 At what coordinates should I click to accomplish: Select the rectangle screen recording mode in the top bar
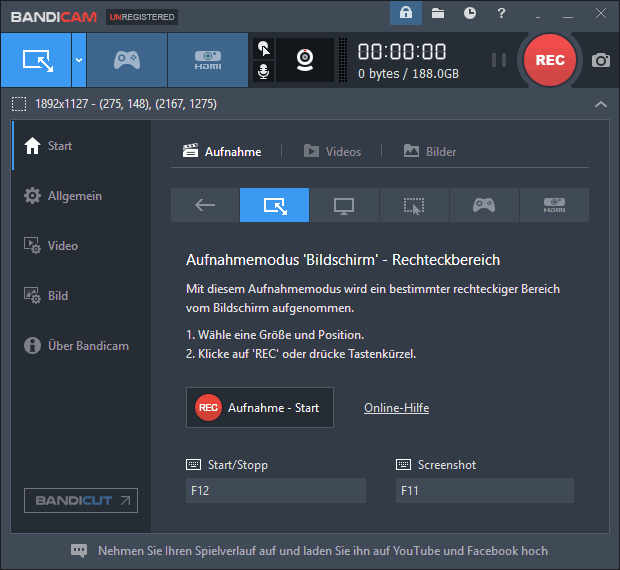[36, 60]
